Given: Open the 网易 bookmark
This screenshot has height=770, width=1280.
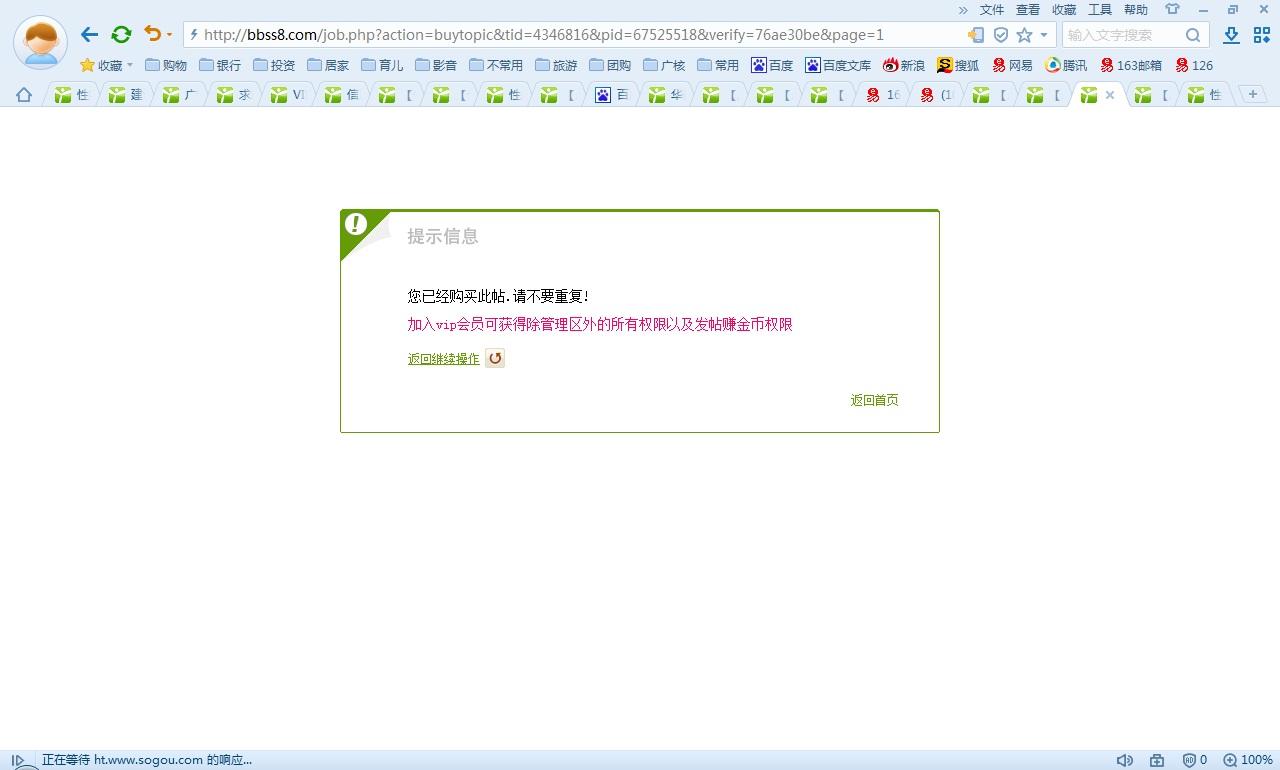Looking at the screenshot, I should coord(1012,65).
